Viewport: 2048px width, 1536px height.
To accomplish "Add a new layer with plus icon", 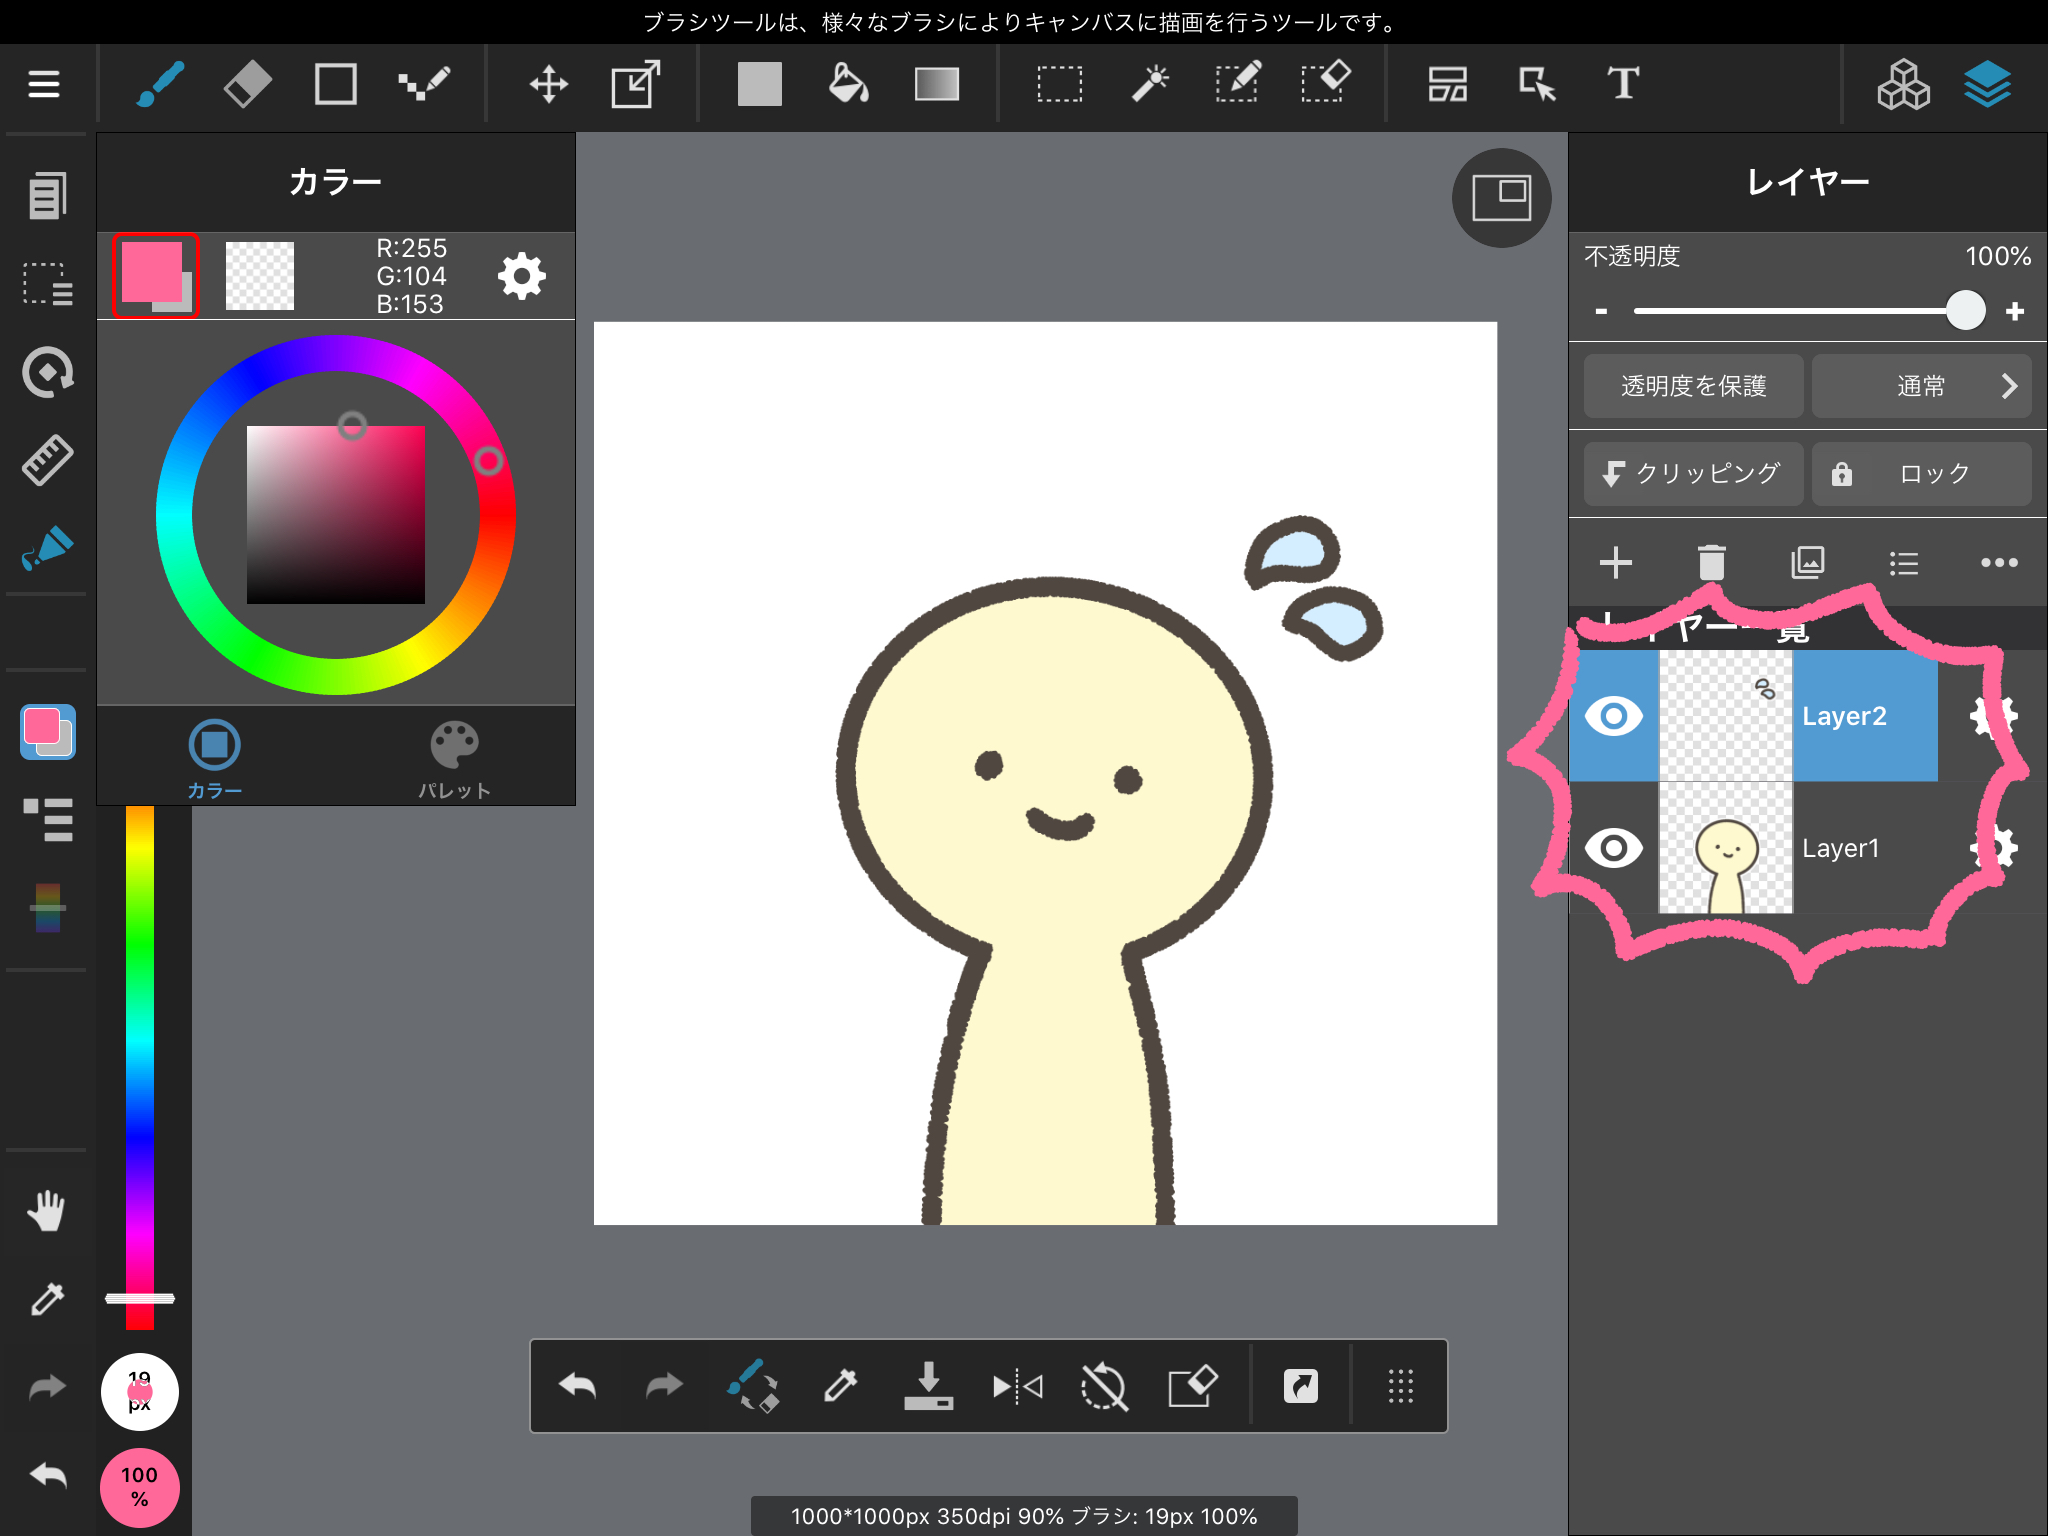I will click(1615, 563).
